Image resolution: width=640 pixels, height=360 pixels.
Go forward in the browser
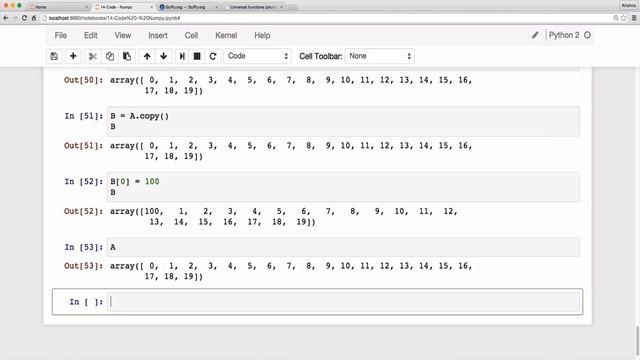[x=15, y=18]
